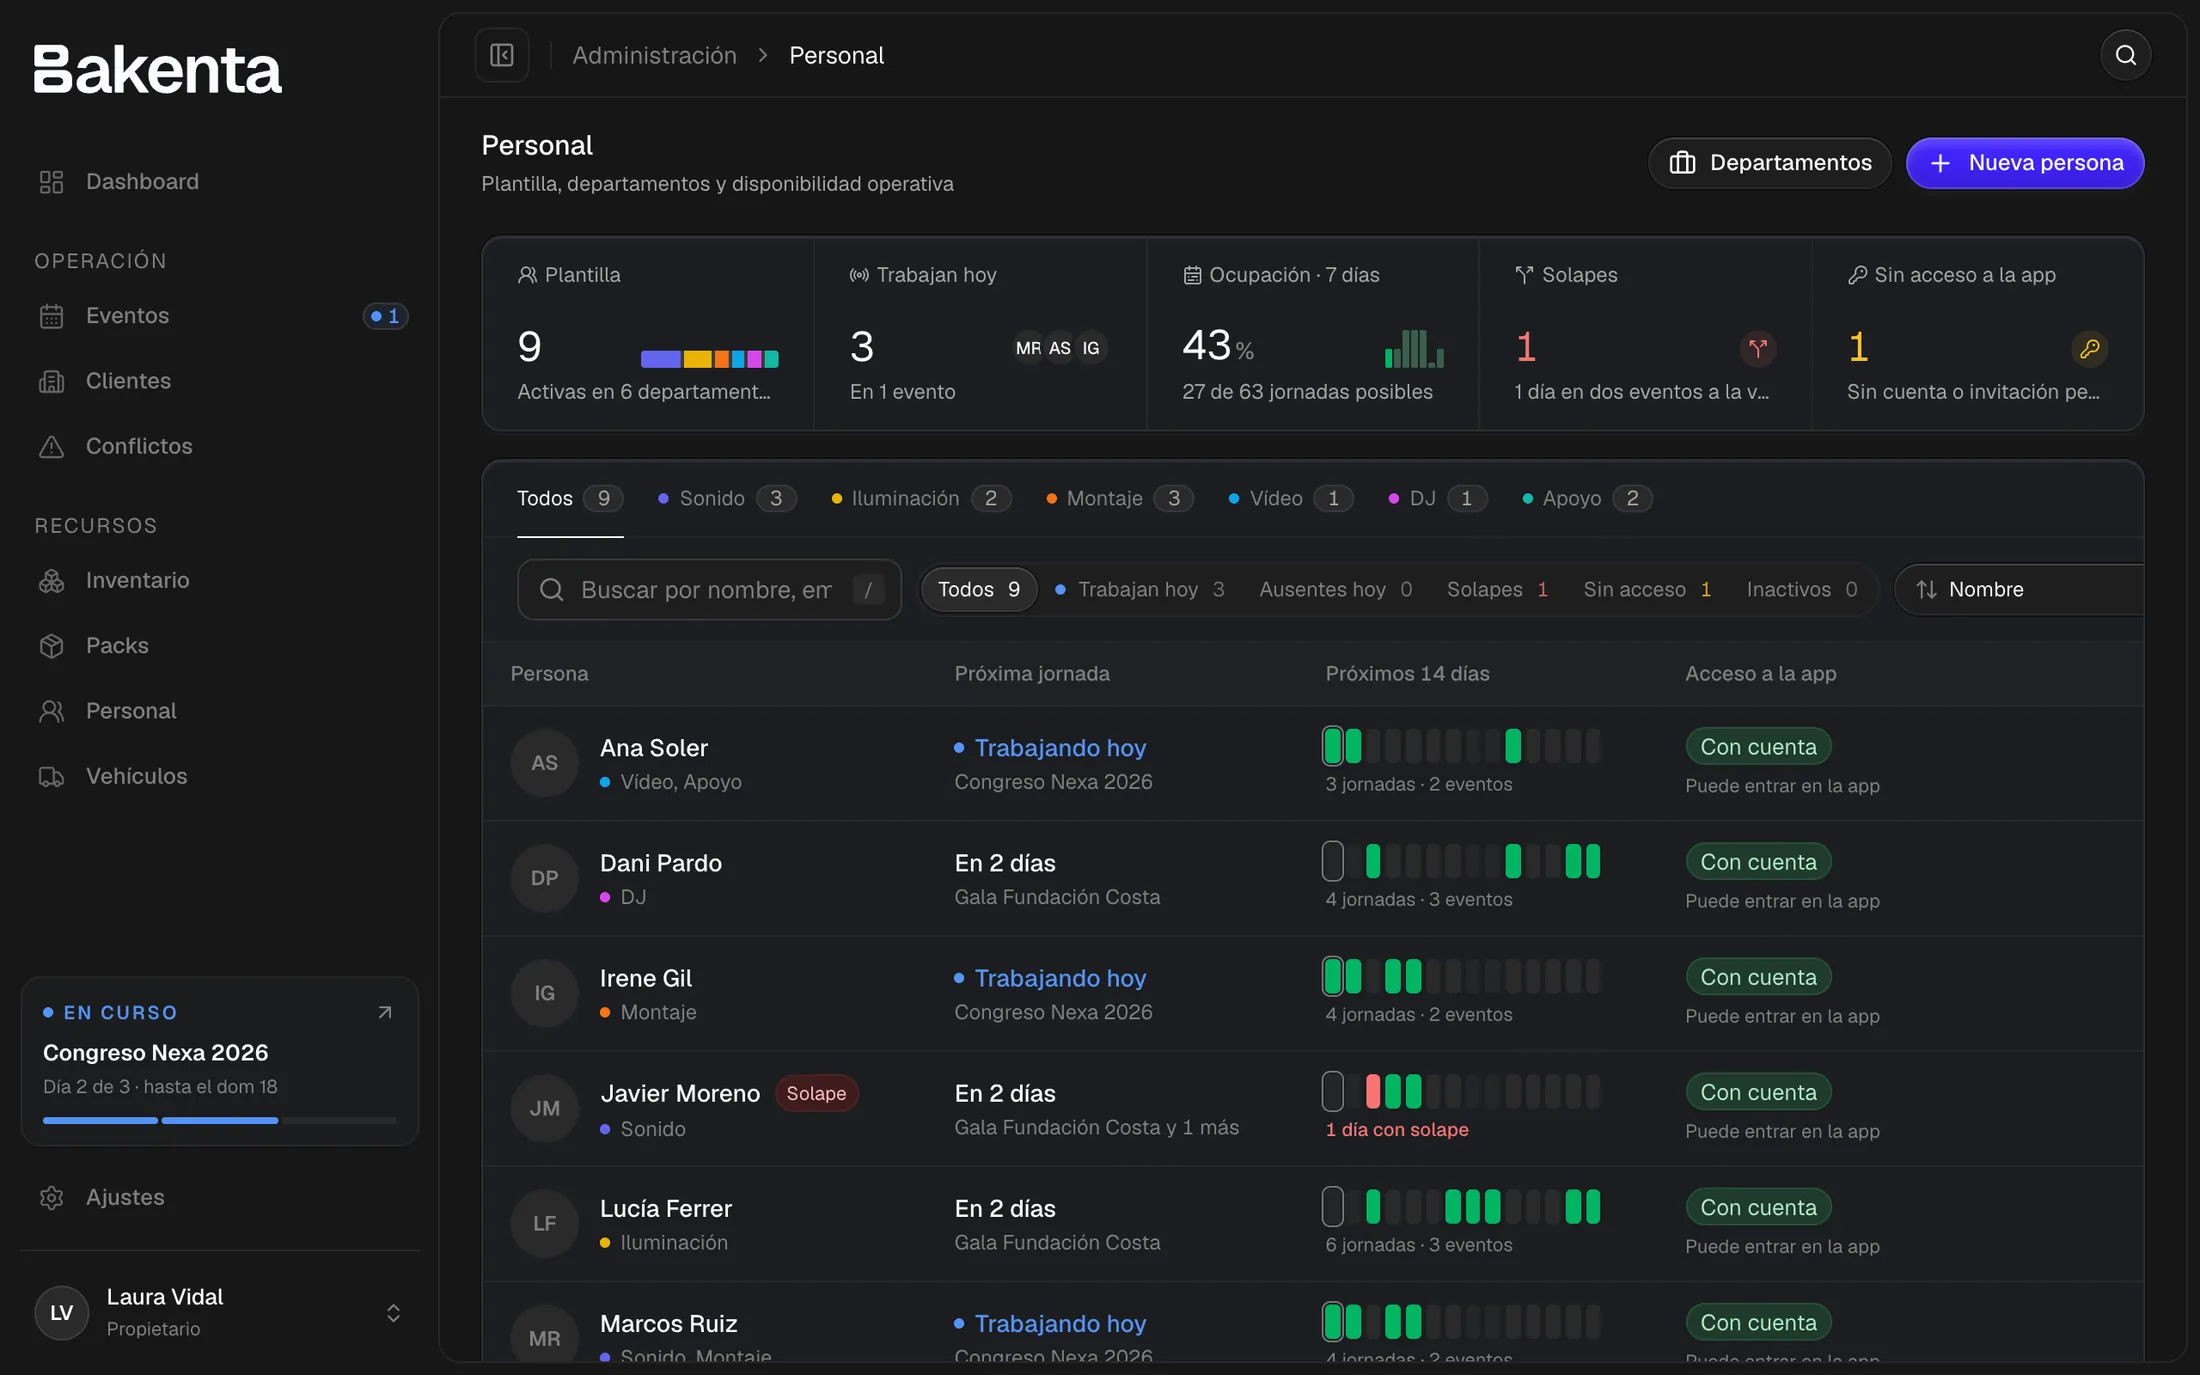2200x1375 pixels.
Task: Focus the Buscar por nombre search field
Action: (709, 589)
